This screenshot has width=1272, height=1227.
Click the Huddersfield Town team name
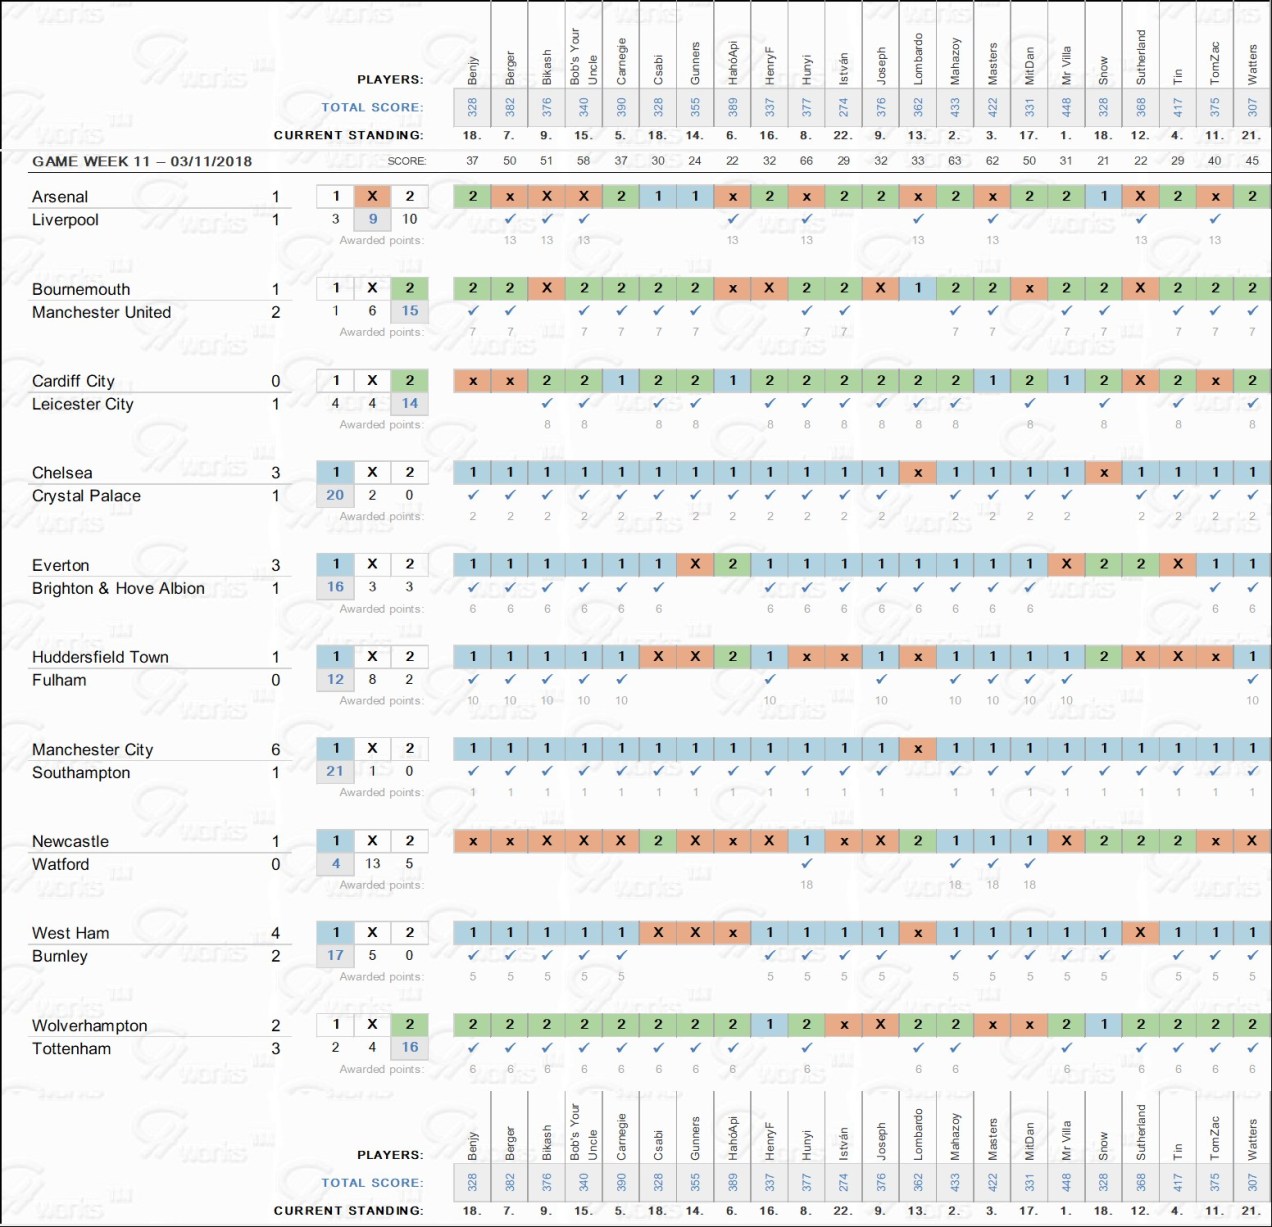tap(100, 657)
